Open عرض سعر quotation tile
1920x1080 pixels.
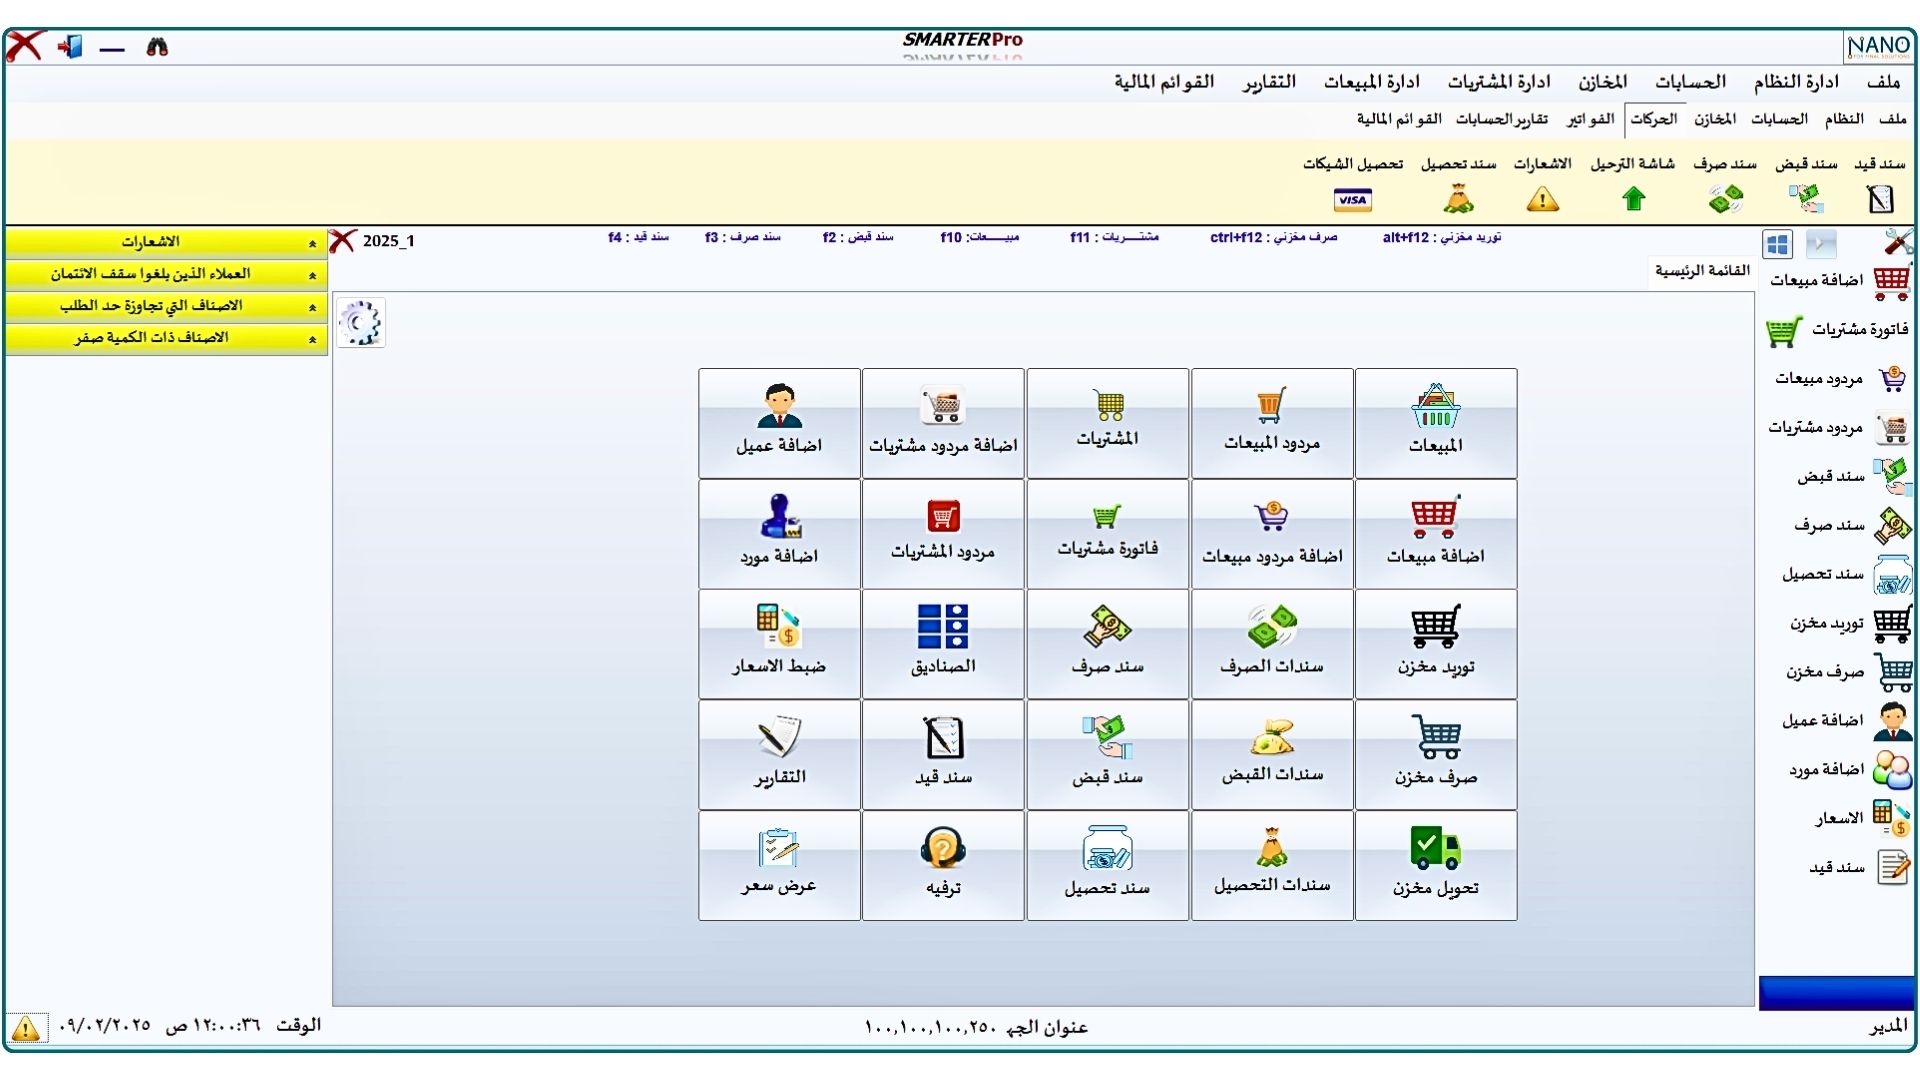[779, 865]
